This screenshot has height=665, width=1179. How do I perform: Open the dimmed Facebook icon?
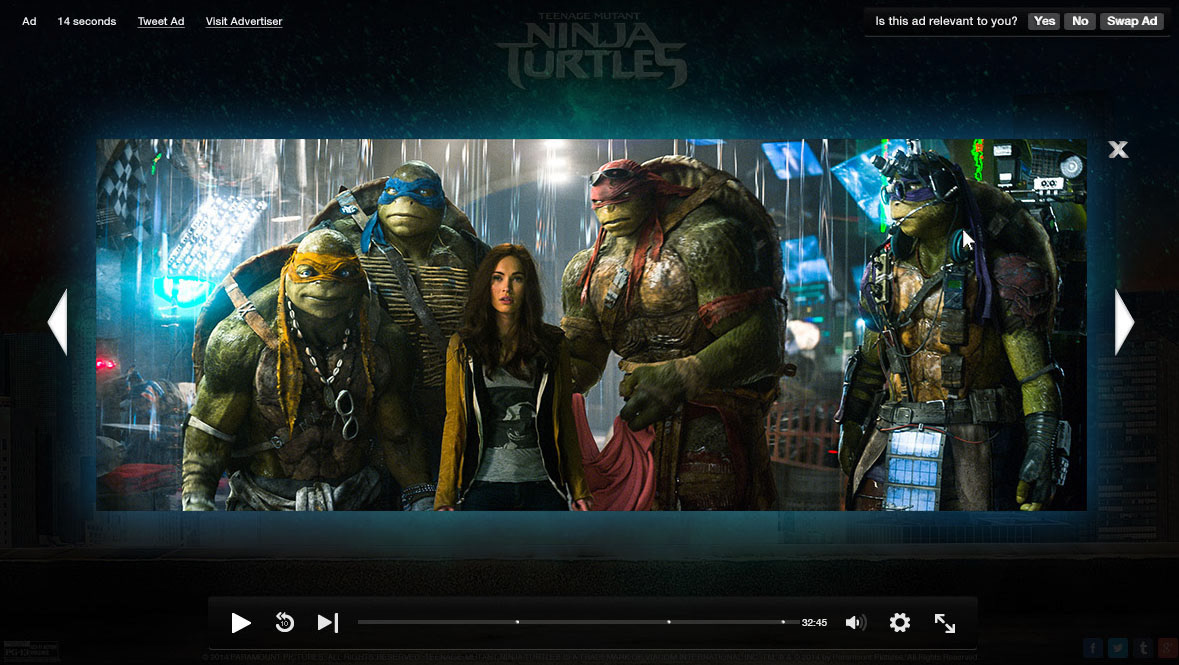[1093, 648]
